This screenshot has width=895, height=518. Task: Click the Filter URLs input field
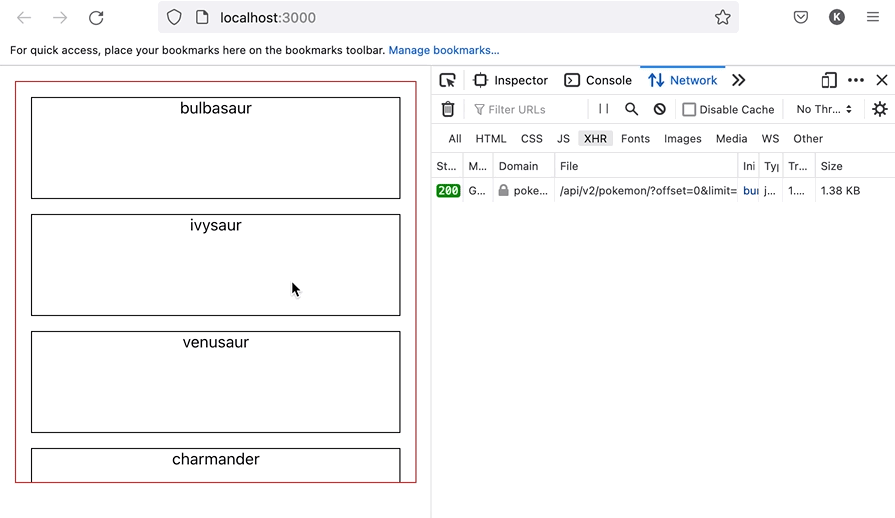(528, 109)
